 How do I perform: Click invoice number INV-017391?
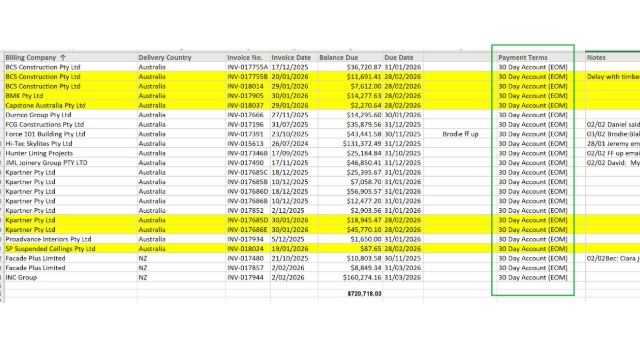[245, 134]
